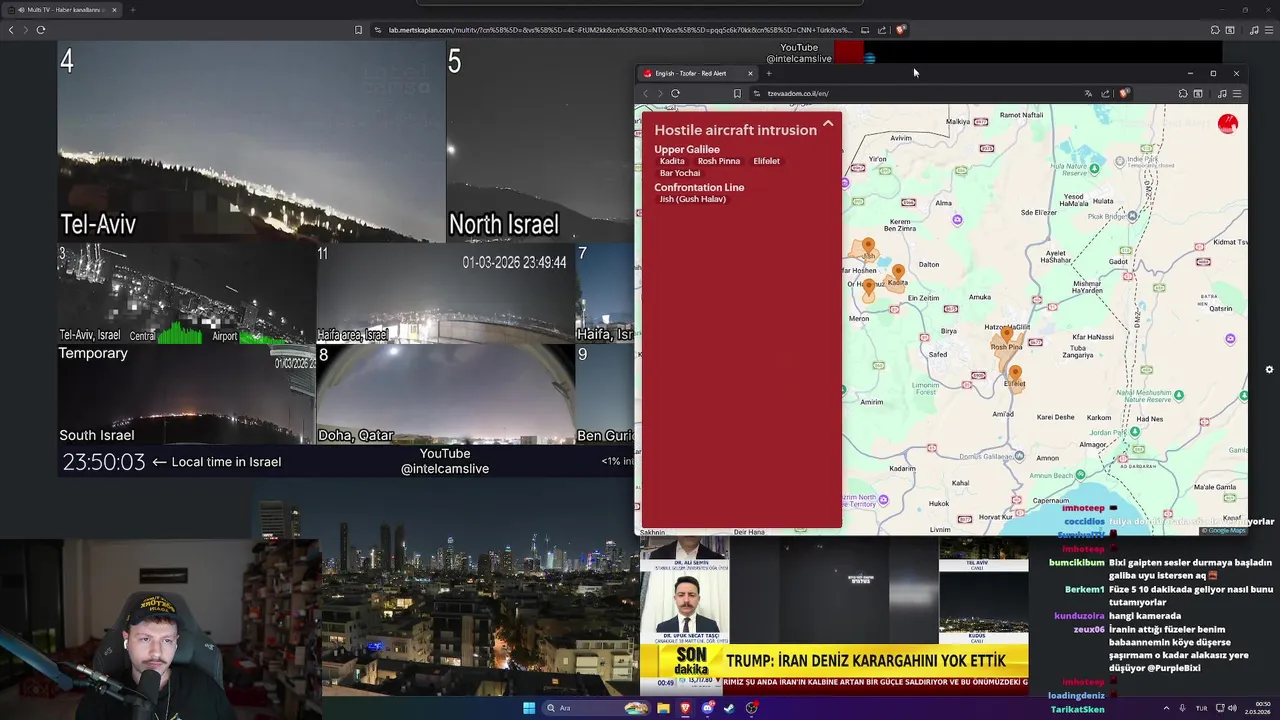The width and height of the screenshot is (1280, 720).
Task: Go back in the Red Alert browser window
Action: coord(645,93)
